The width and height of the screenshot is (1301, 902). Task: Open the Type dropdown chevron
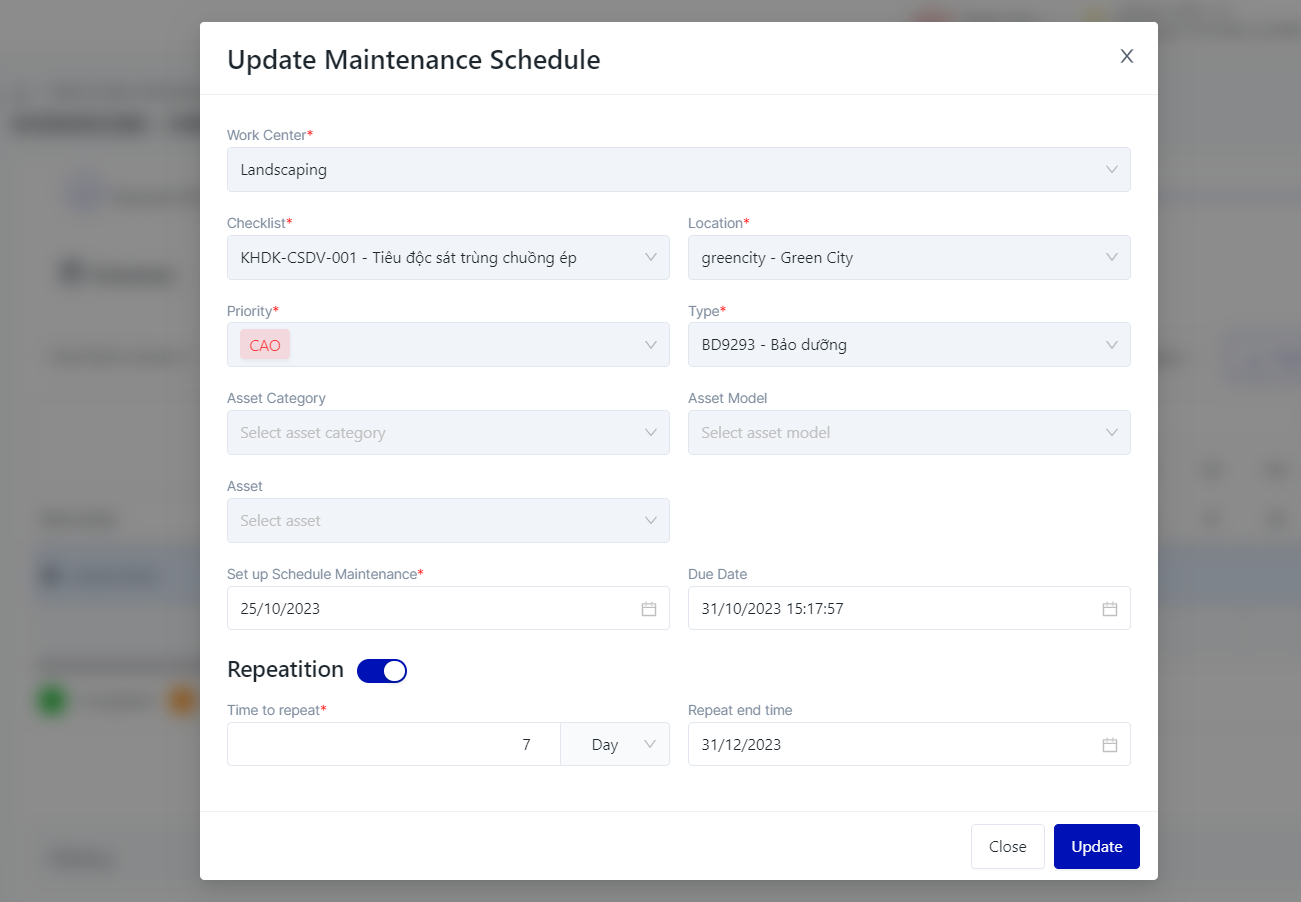pos(1111,345)
